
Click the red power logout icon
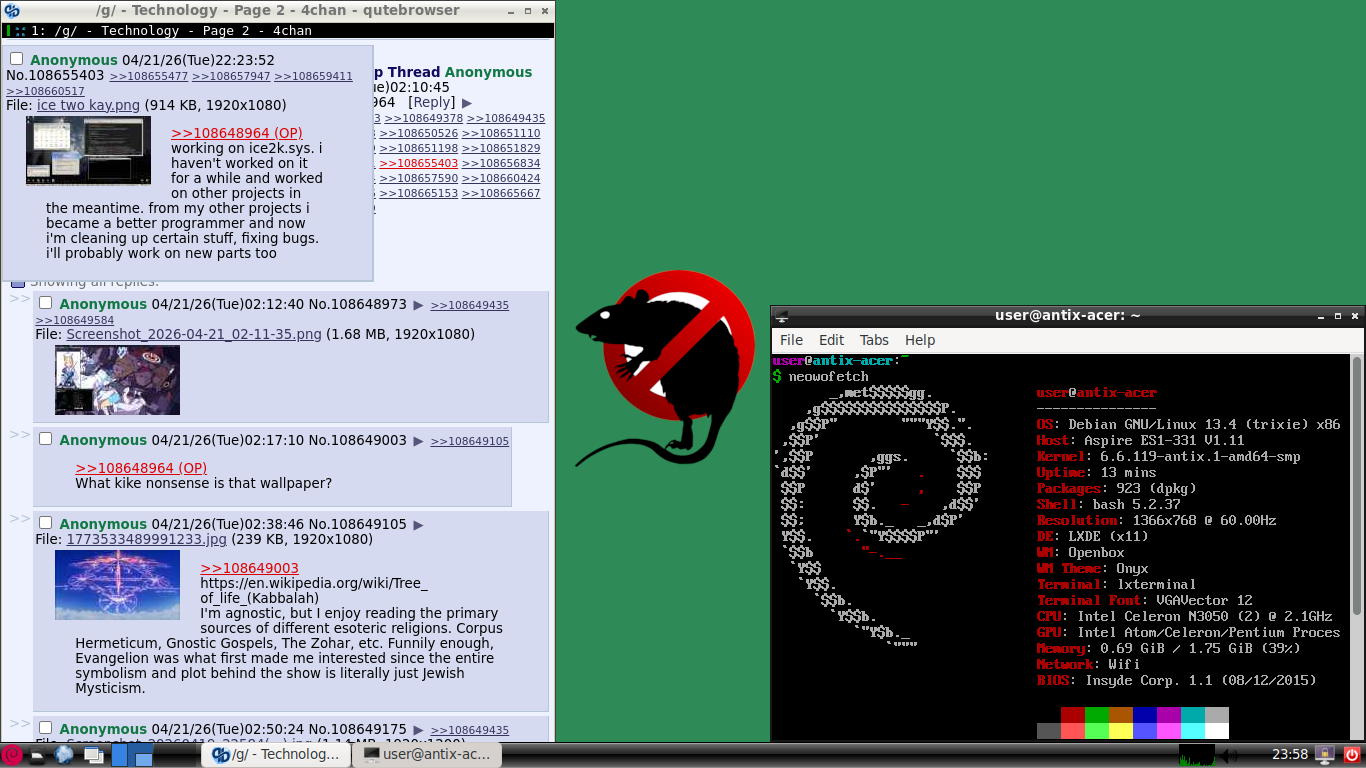coord(1352,755)
